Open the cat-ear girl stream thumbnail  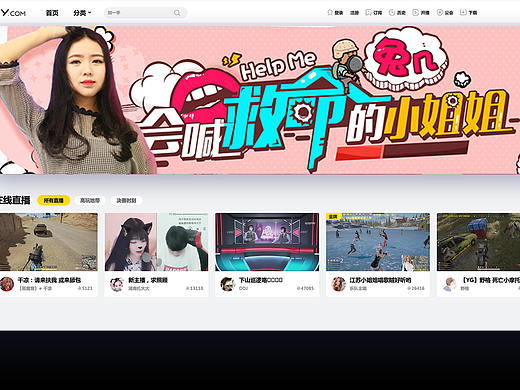156,242
